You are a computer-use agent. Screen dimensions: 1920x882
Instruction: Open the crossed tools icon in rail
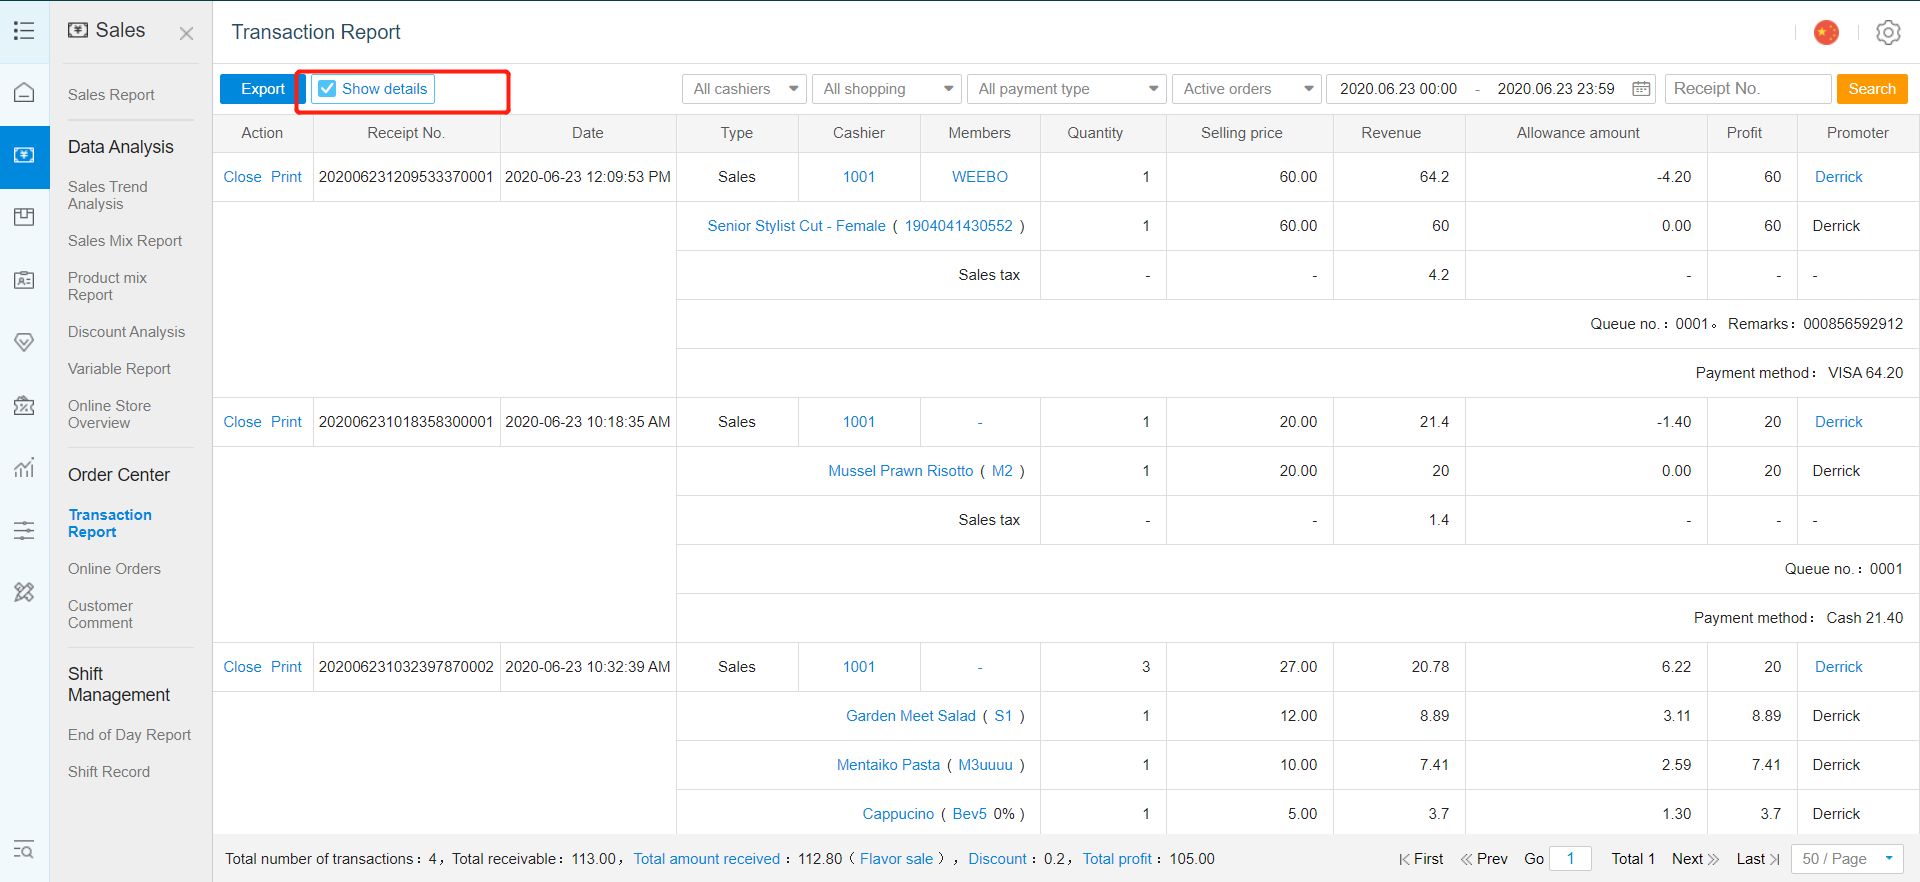[x=24, y=592]
